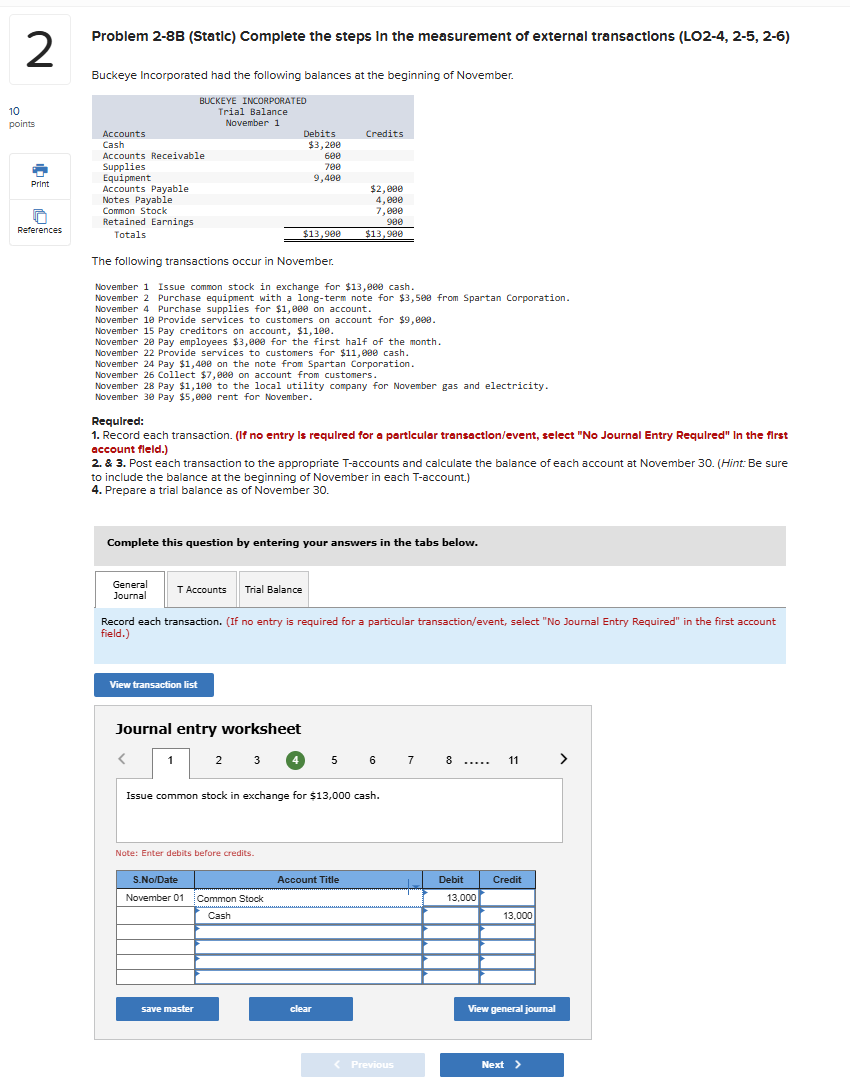Click the Retained Earnings row in trial balance
This screenshot has height=1078, width=850.
pyautogui.click(x=253, y=222)
